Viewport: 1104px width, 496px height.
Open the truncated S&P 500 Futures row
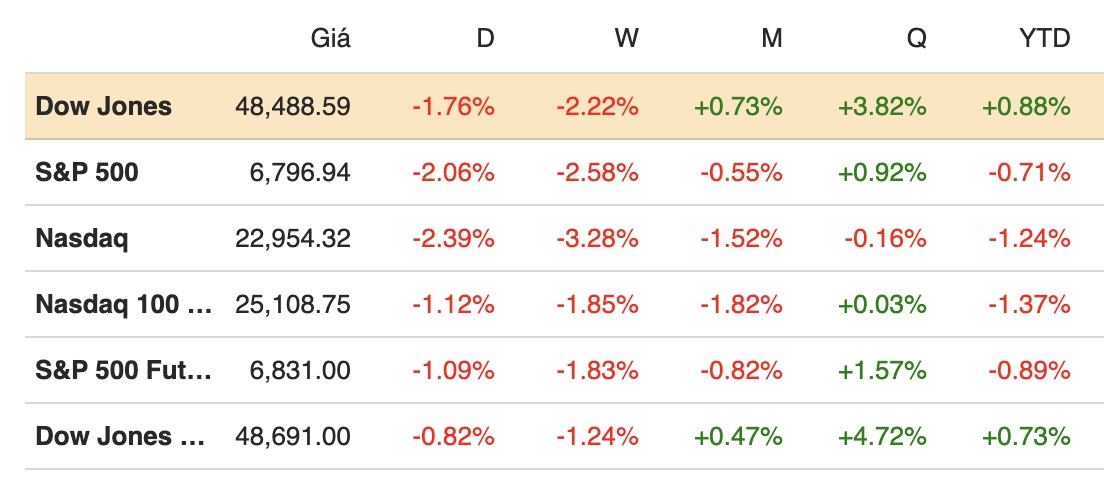124,370
